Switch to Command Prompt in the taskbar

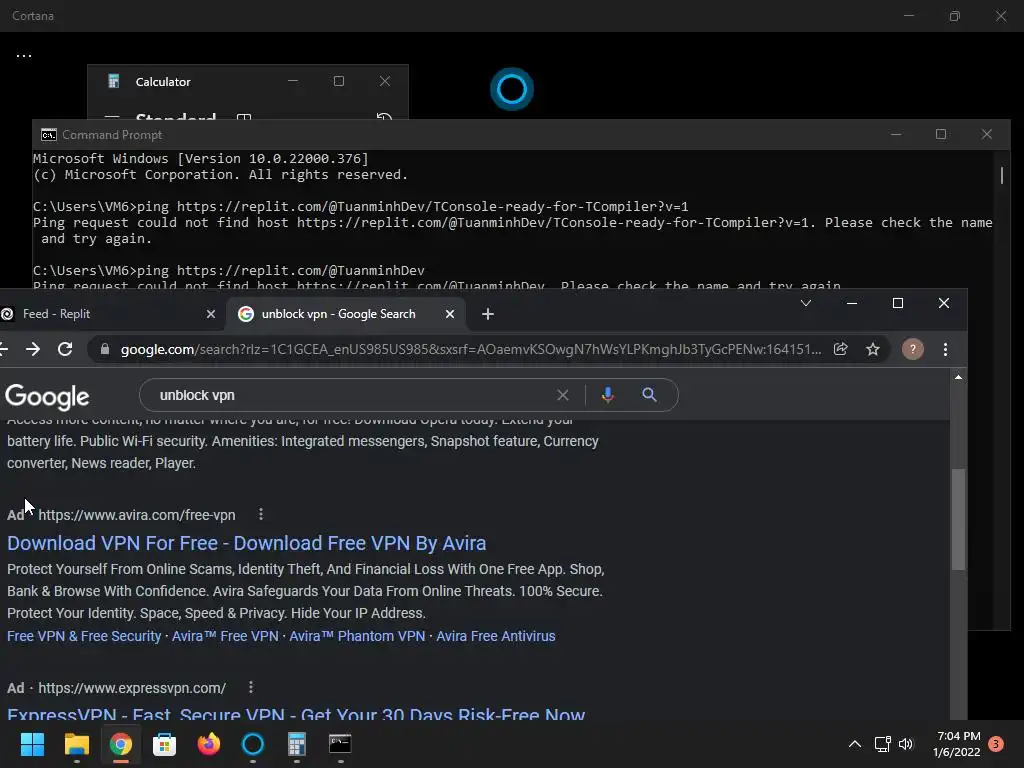coord(340,744)
